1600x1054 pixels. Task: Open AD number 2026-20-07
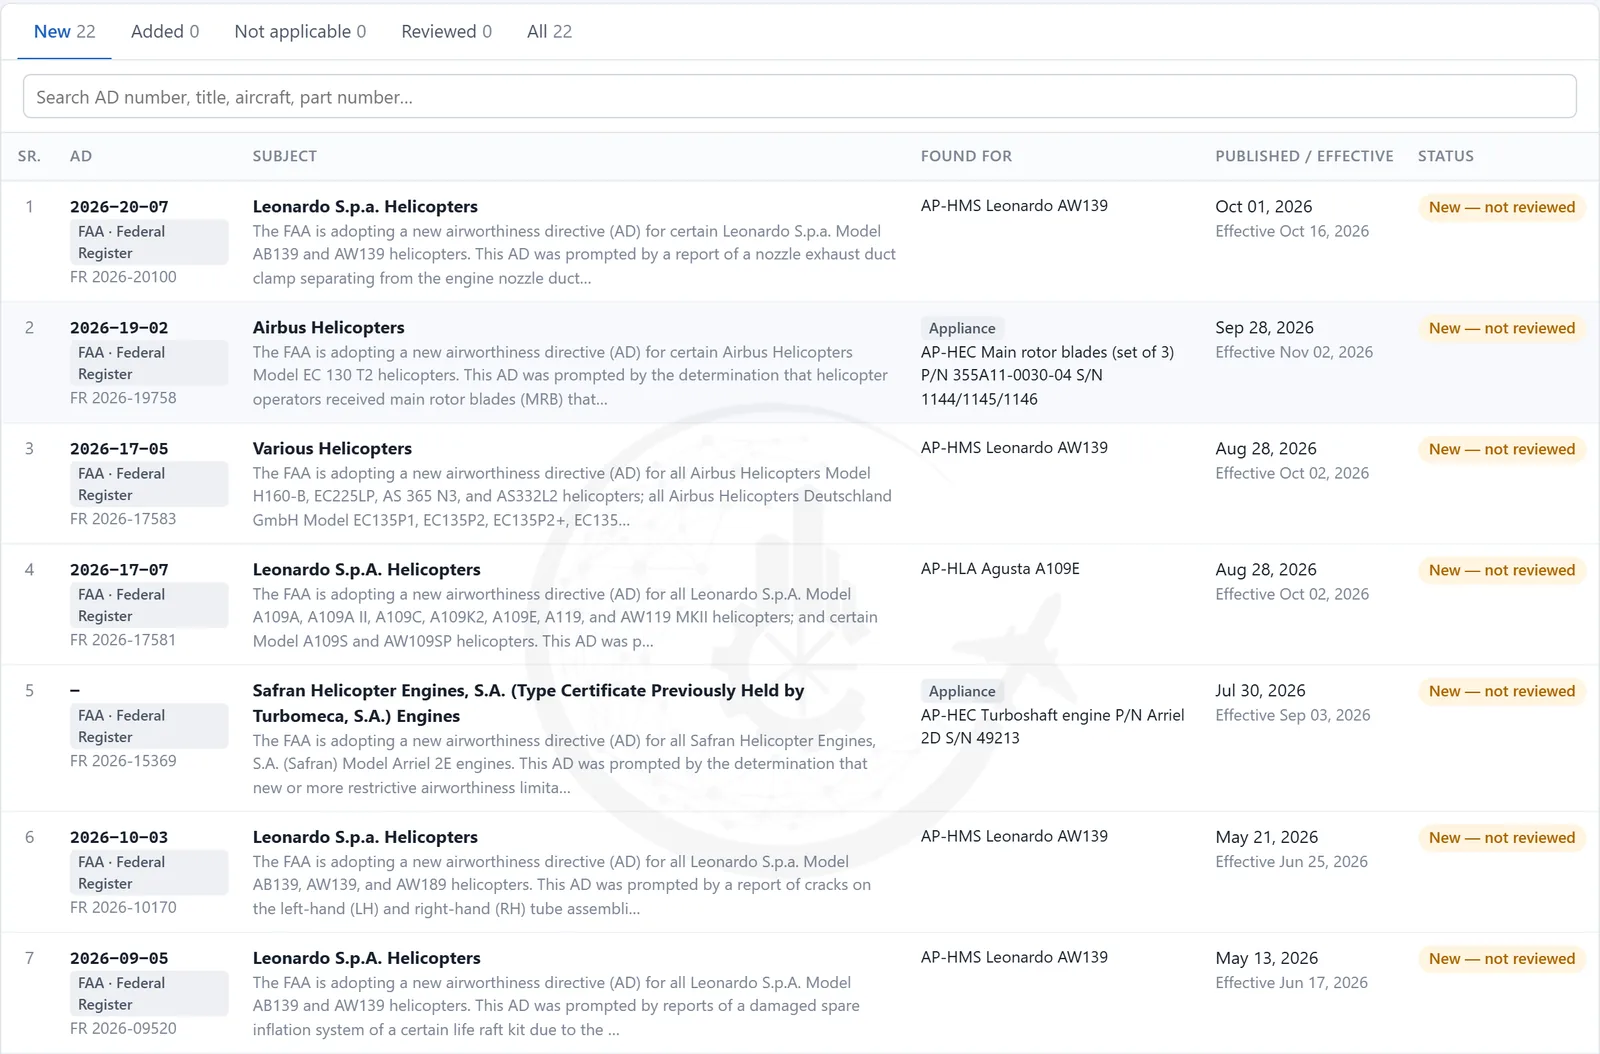pyautogui.click(x=119, y=207)
